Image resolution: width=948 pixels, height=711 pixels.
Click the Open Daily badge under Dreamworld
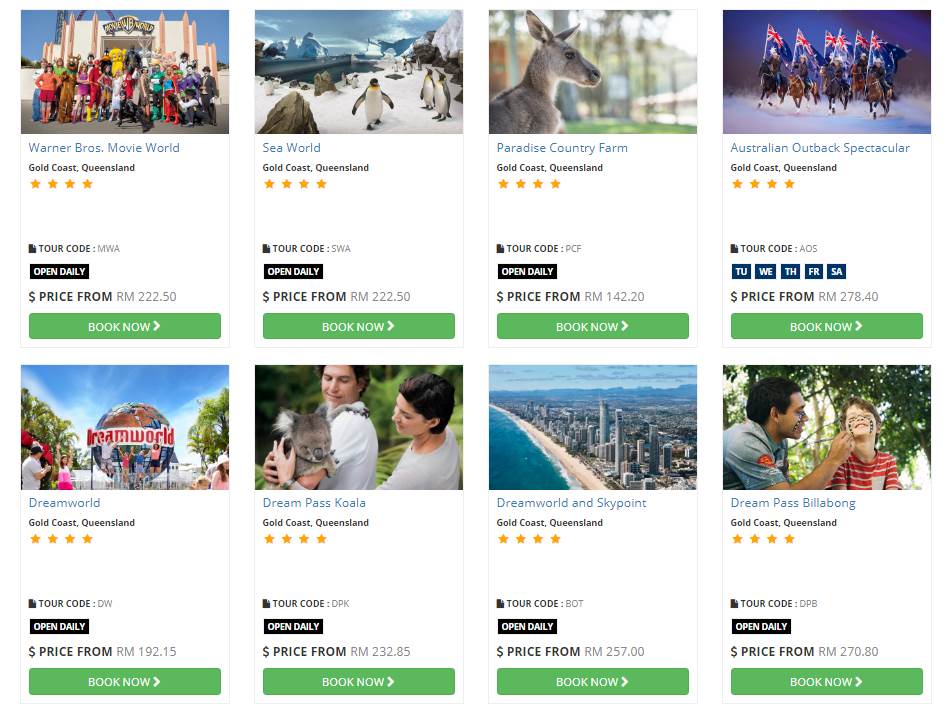coord(59,626)
